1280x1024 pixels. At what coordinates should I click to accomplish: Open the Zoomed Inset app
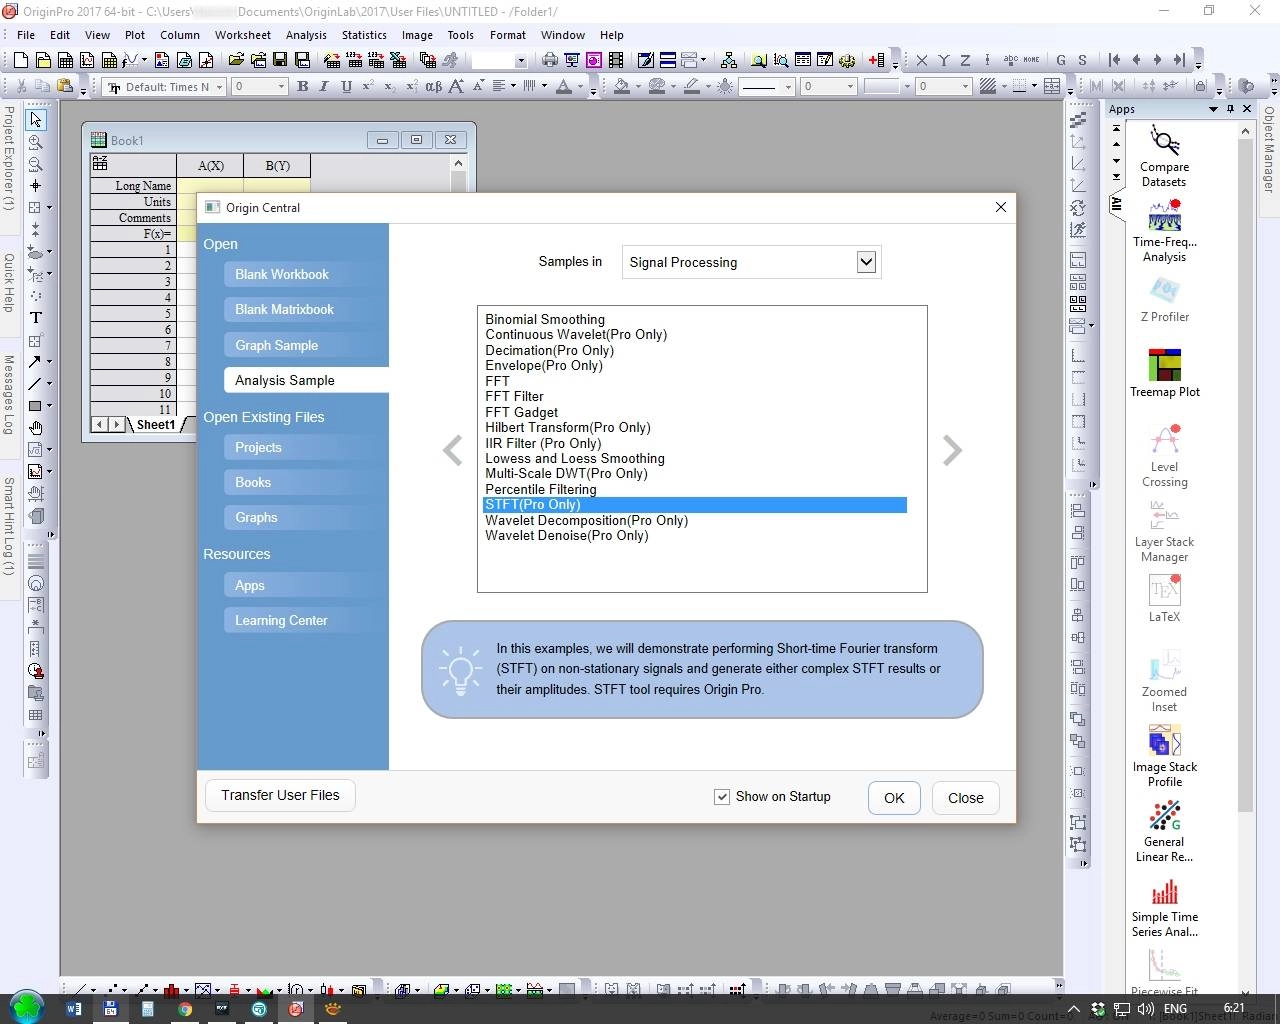click(1164, 681)
